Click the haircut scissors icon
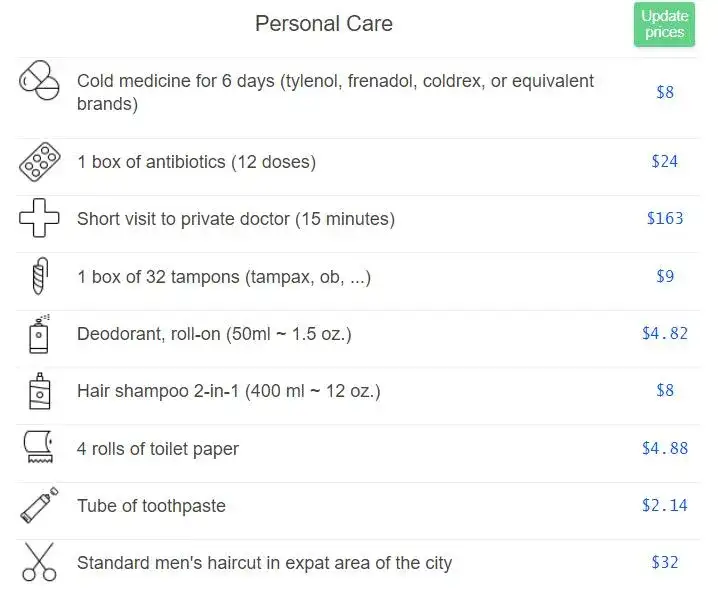Image resolution: width=718 pixels, height=600 pixels. pos(39,562)
